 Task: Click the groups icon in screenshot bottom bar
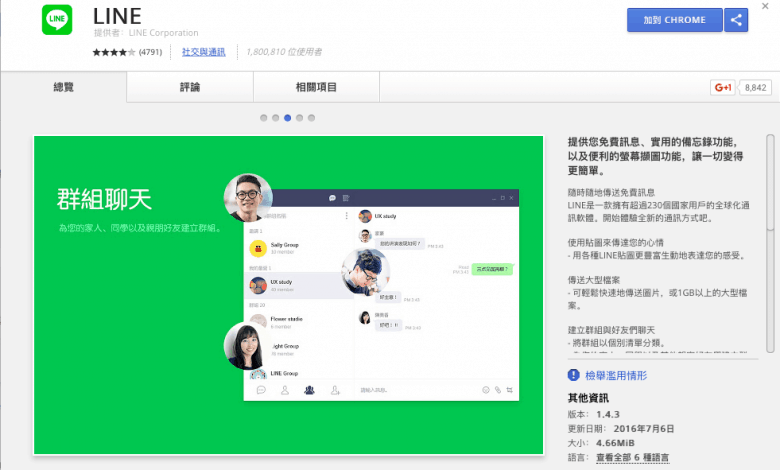point(309,390)
